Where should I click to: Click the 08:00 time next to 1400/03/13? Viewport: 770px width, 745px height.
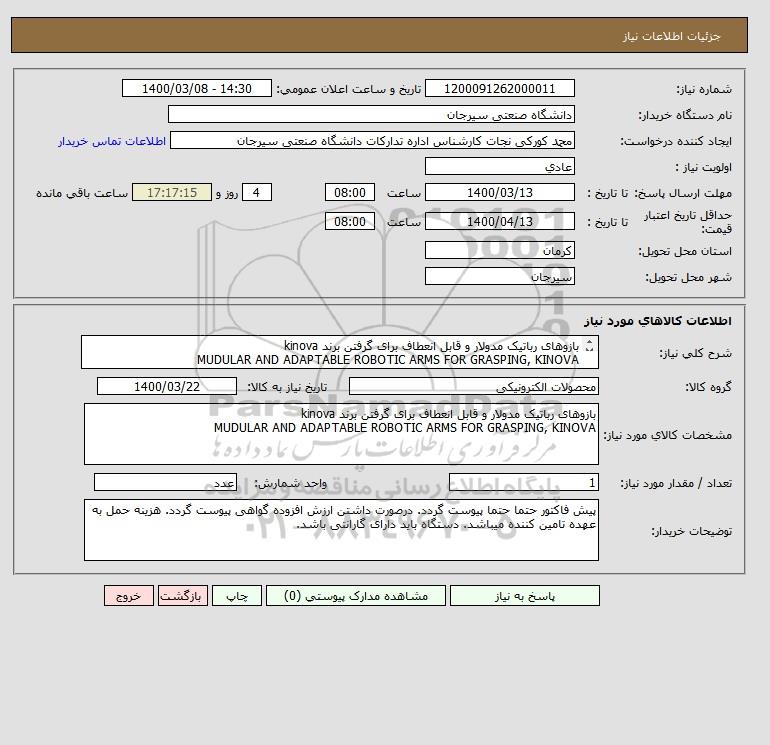pos(350,193)
